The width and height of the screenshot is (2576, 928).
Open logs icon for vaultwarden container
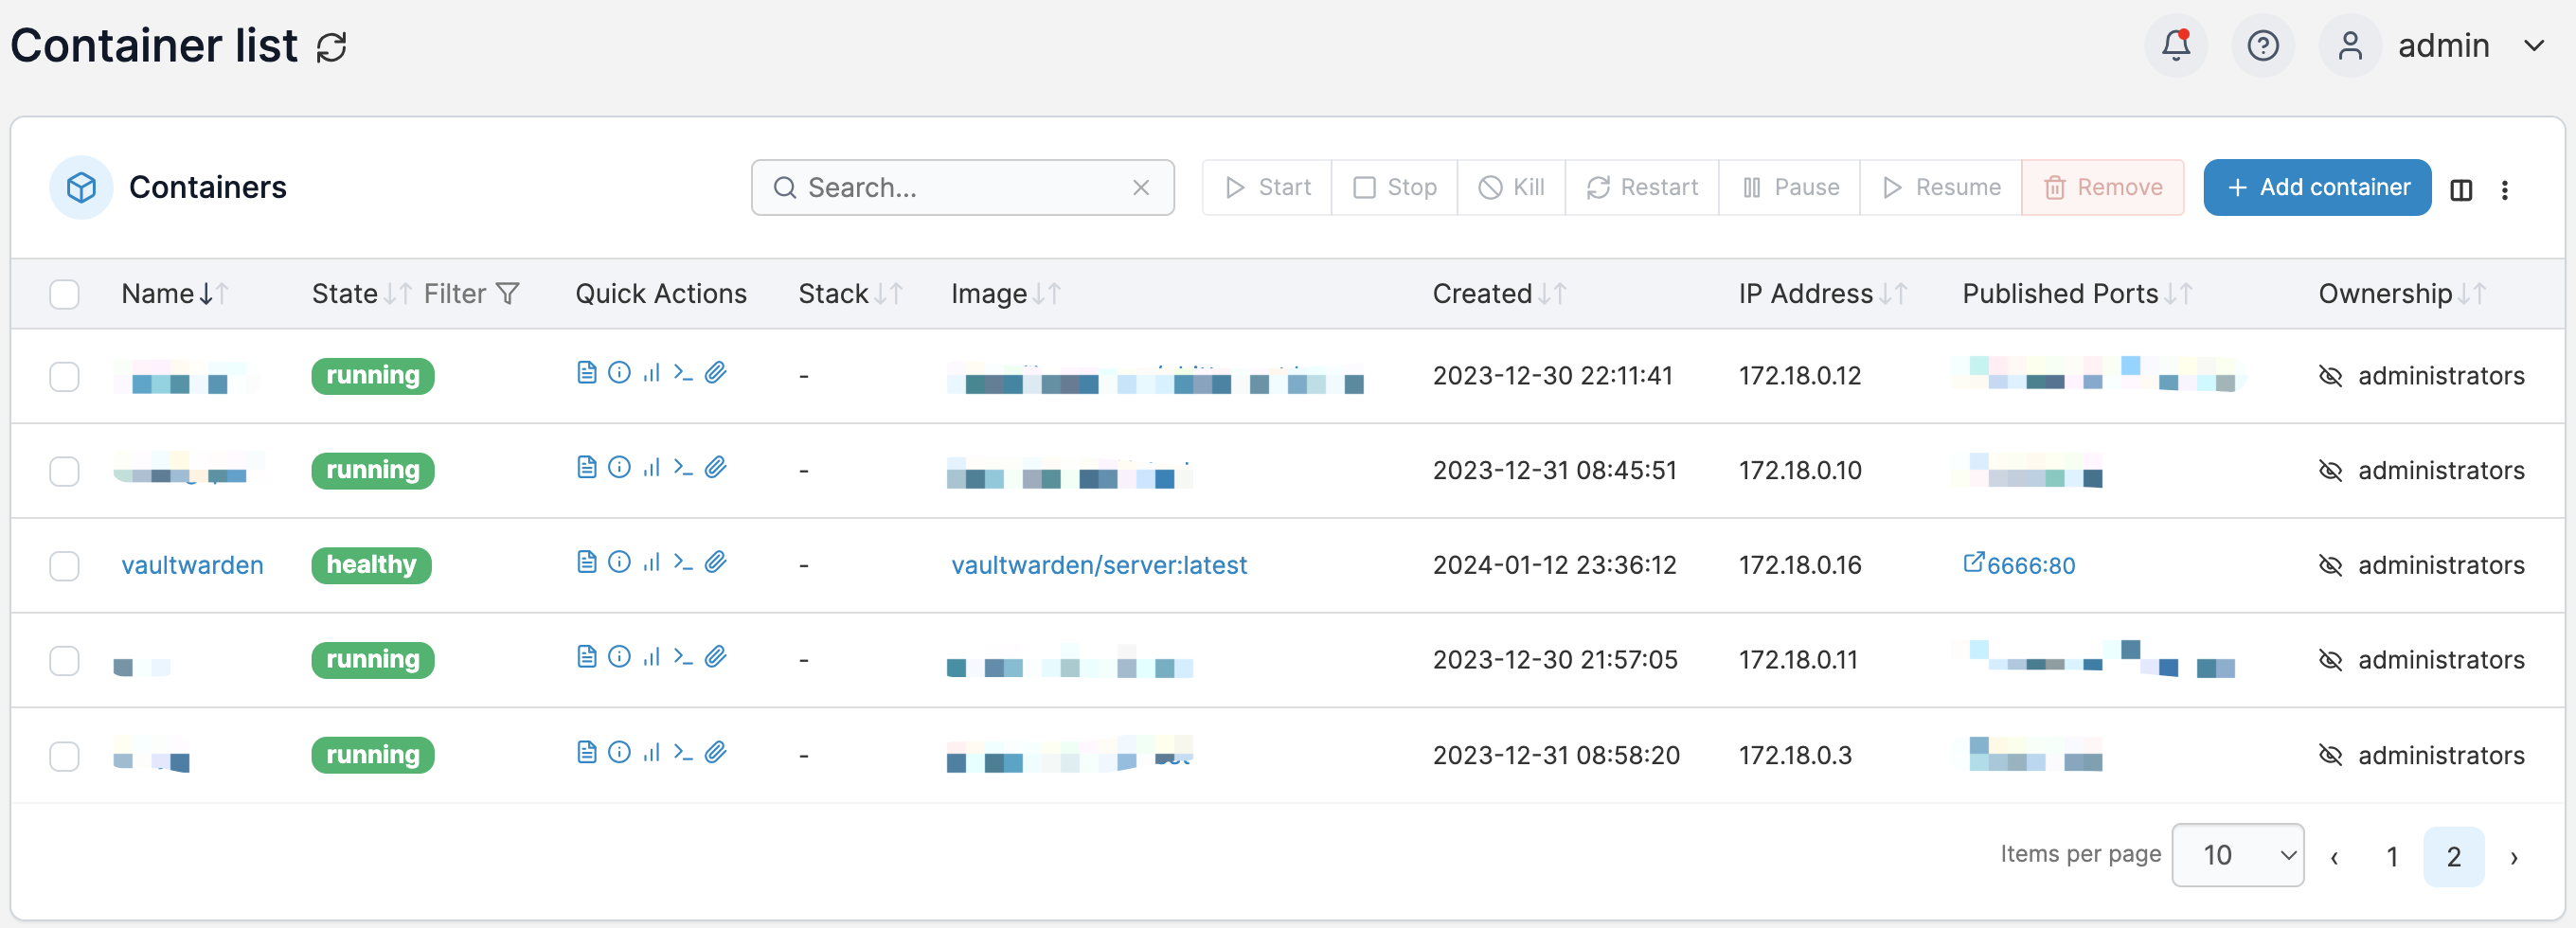coord(587,562)
